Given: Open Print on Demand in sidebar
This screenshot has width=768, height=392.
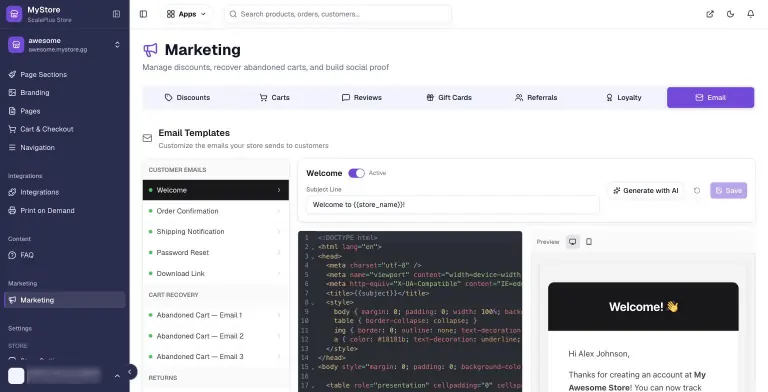Looking at the screenshot, I should (65, 211).
